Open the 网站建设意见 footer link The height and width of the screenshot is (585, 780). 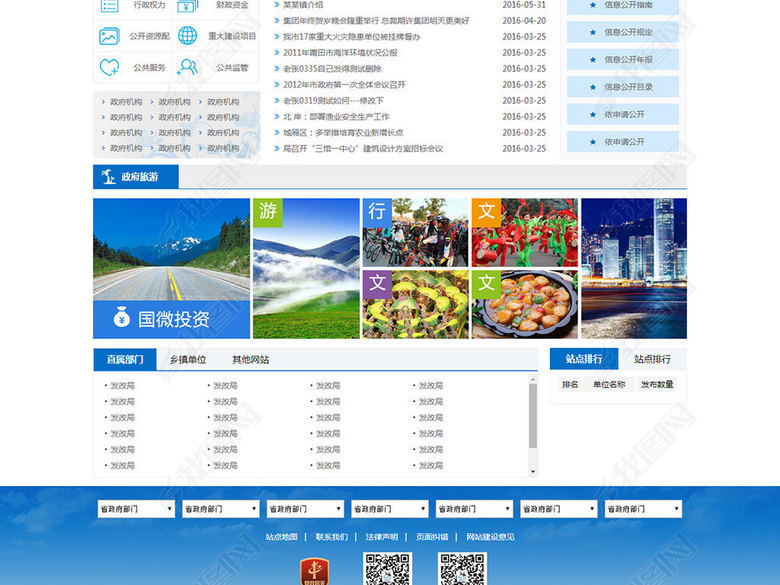[x=490, y=537]
